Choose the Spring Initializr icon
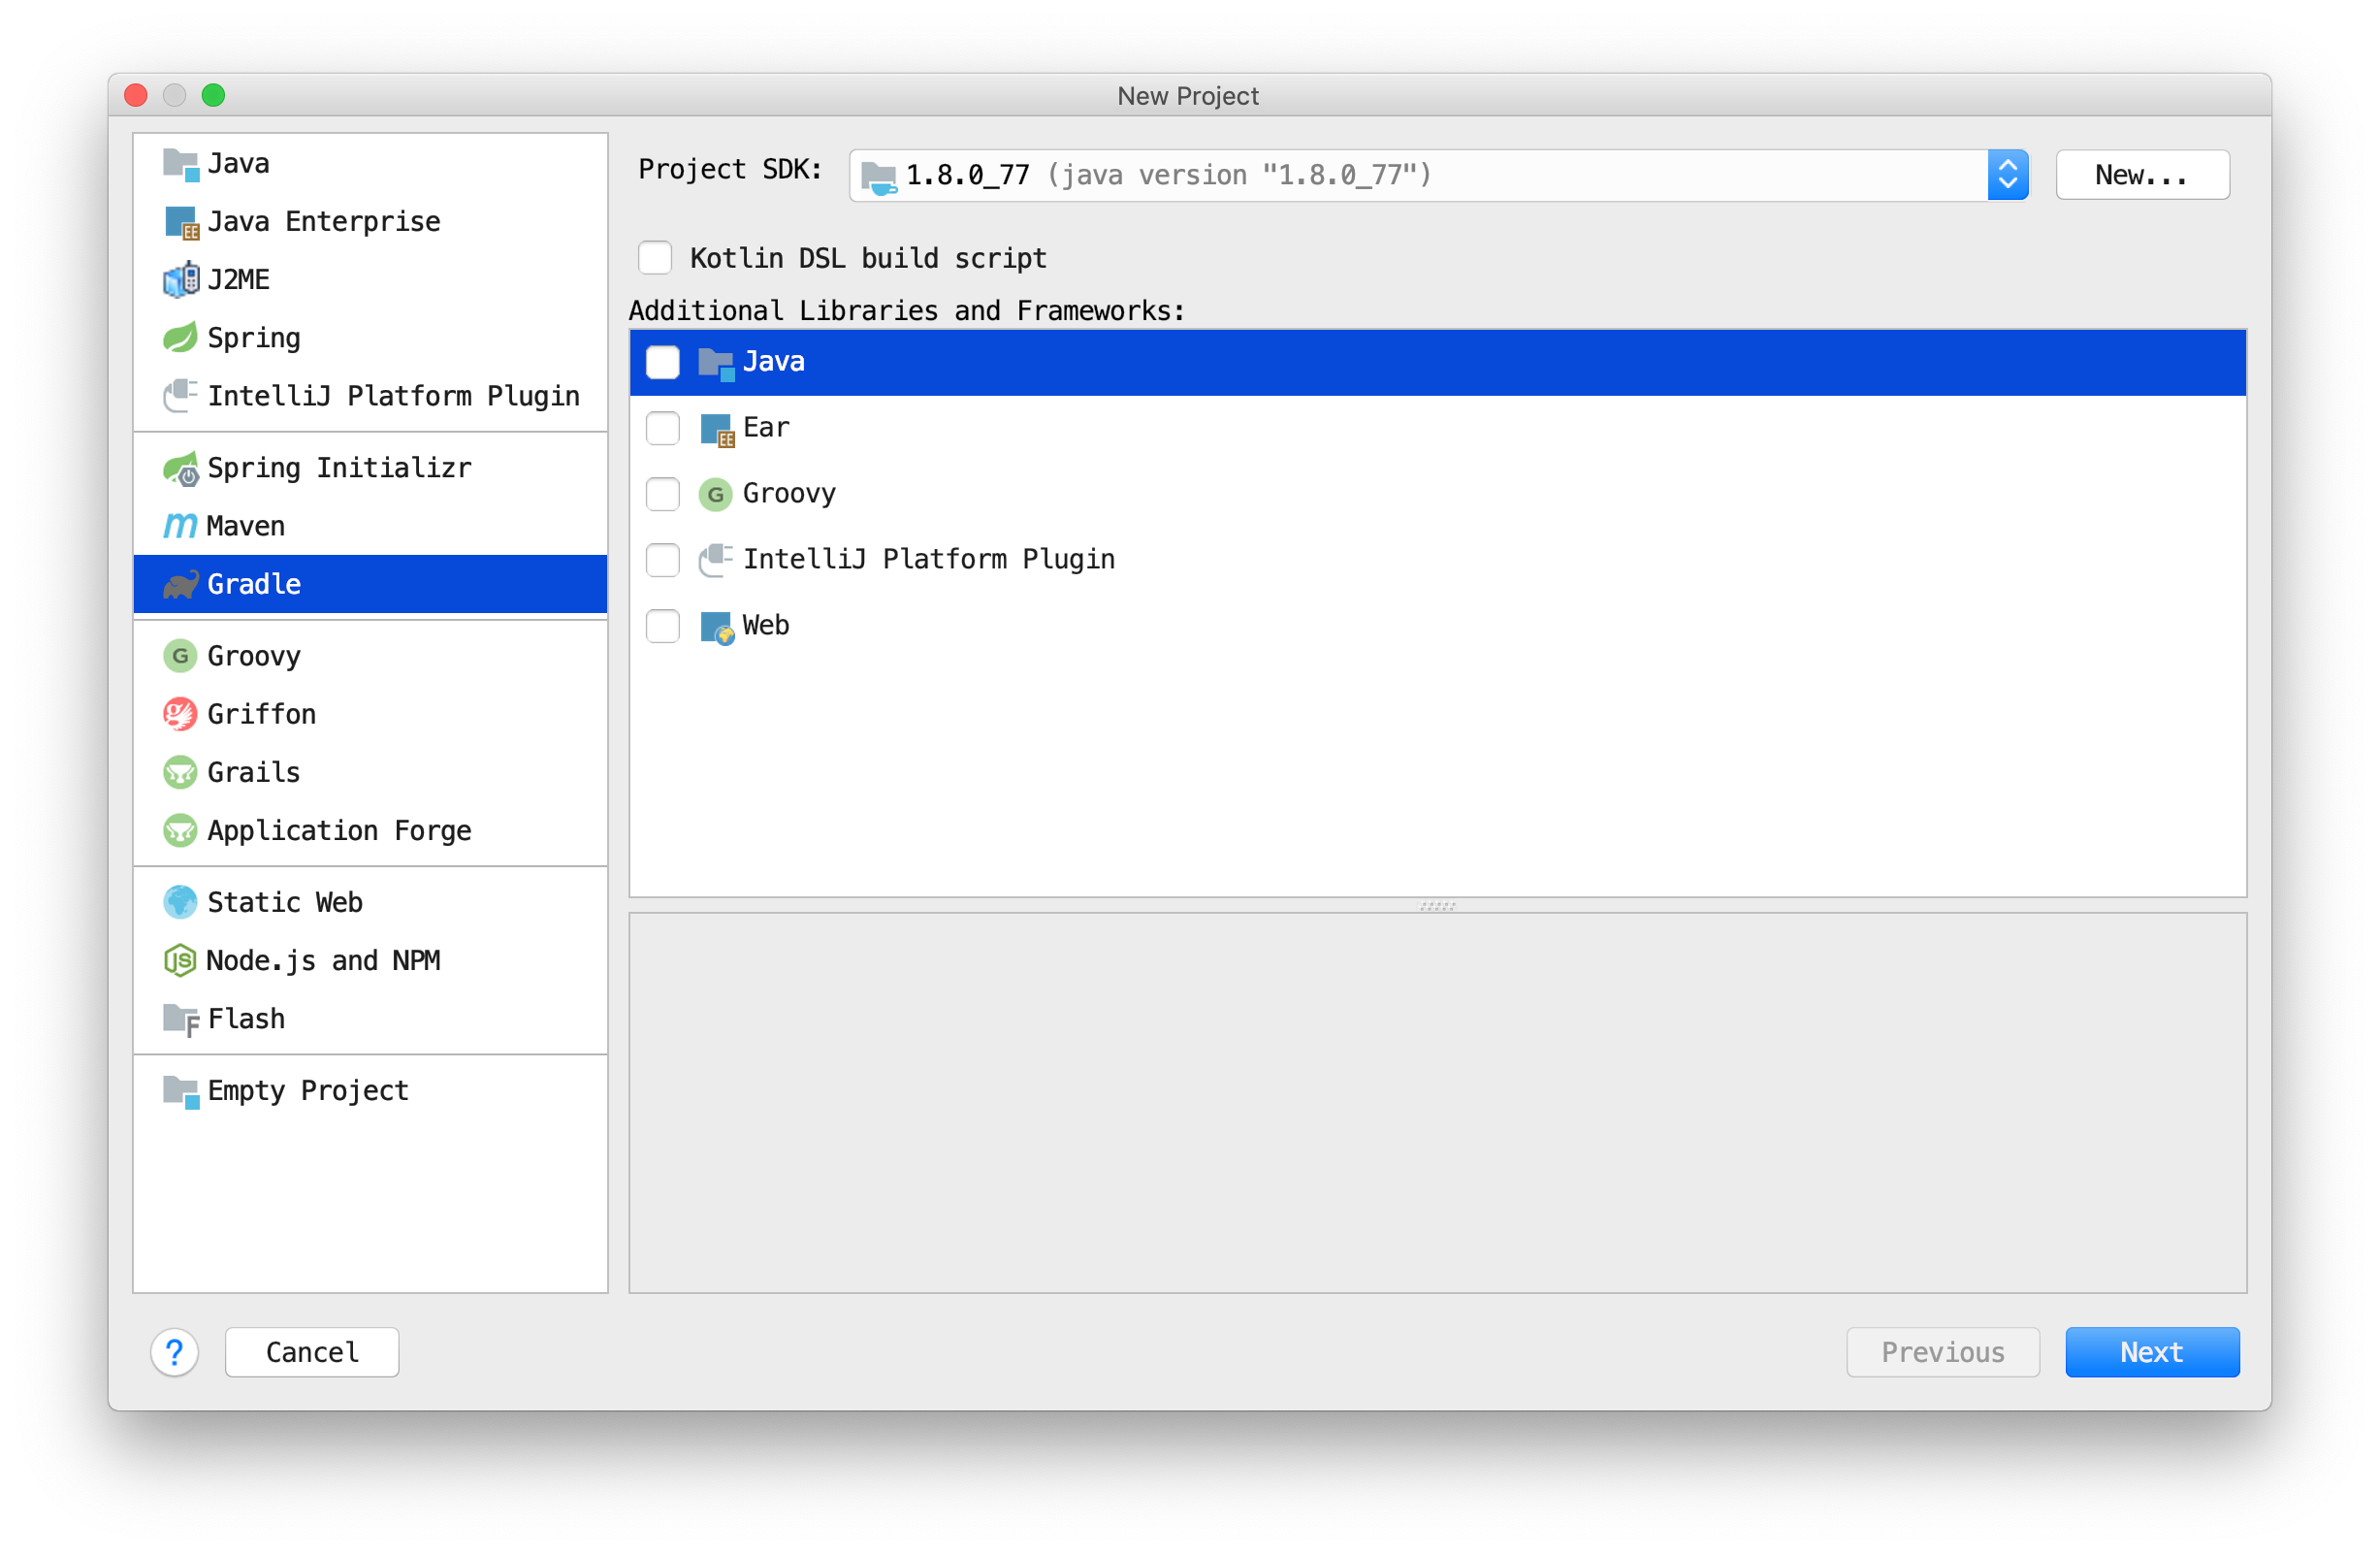This screenshot has width=2380, height=1554. click(x=181, y=468)
